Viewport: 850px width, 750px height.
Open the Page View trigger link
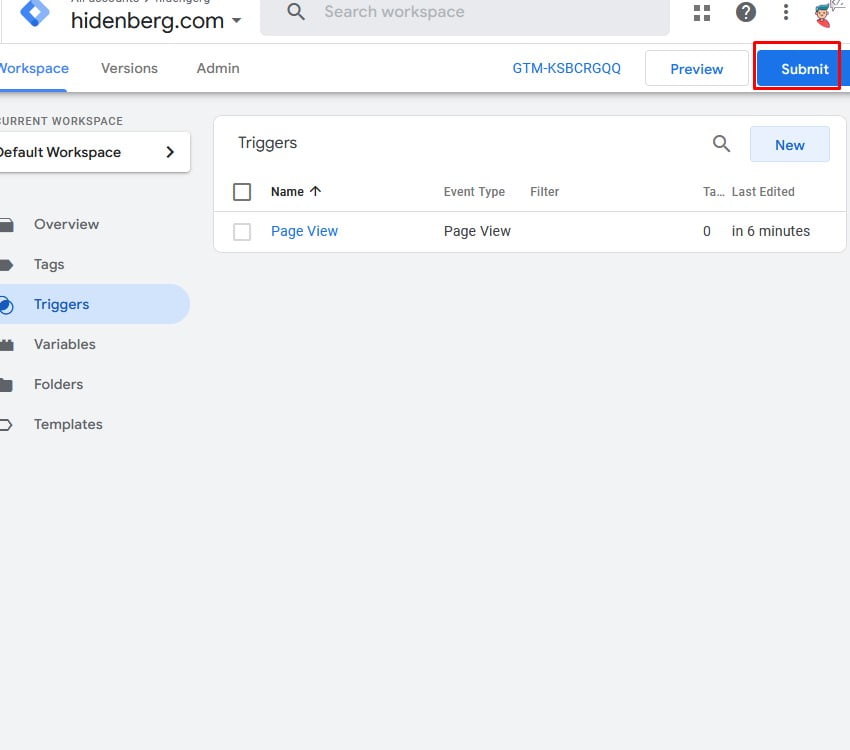click(x=304, y=231)
